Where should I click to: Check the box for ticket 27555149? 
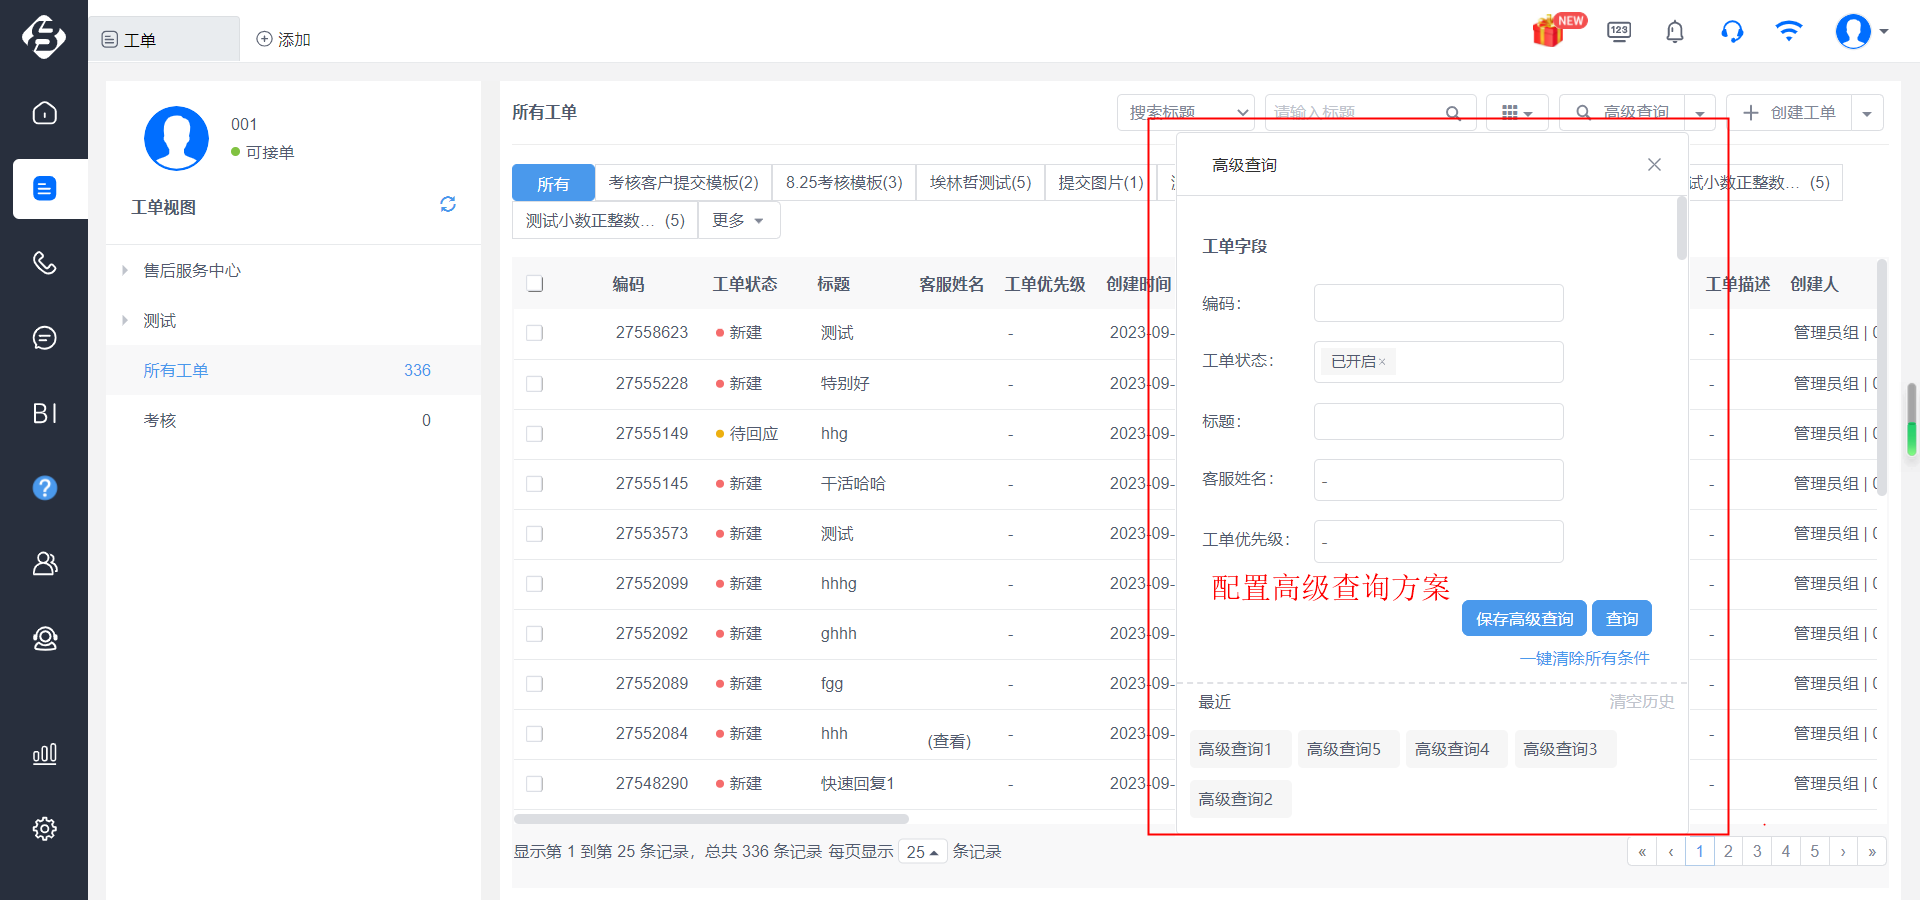[535, 434]
